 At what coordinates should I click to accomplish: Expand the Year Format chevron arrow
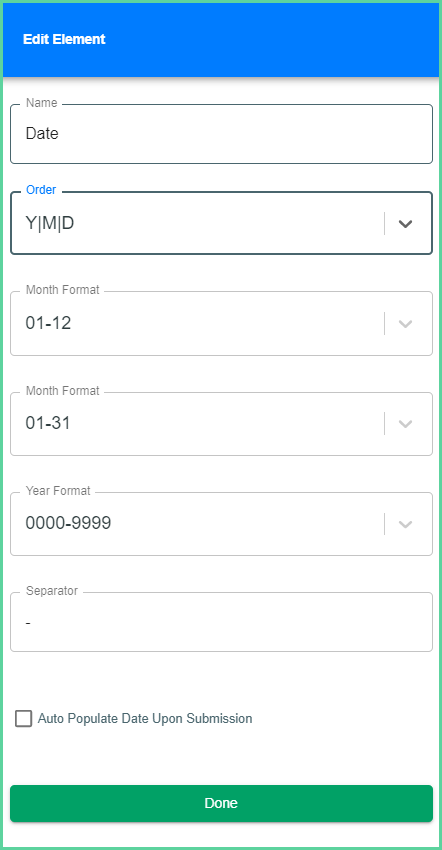point(406,524)
